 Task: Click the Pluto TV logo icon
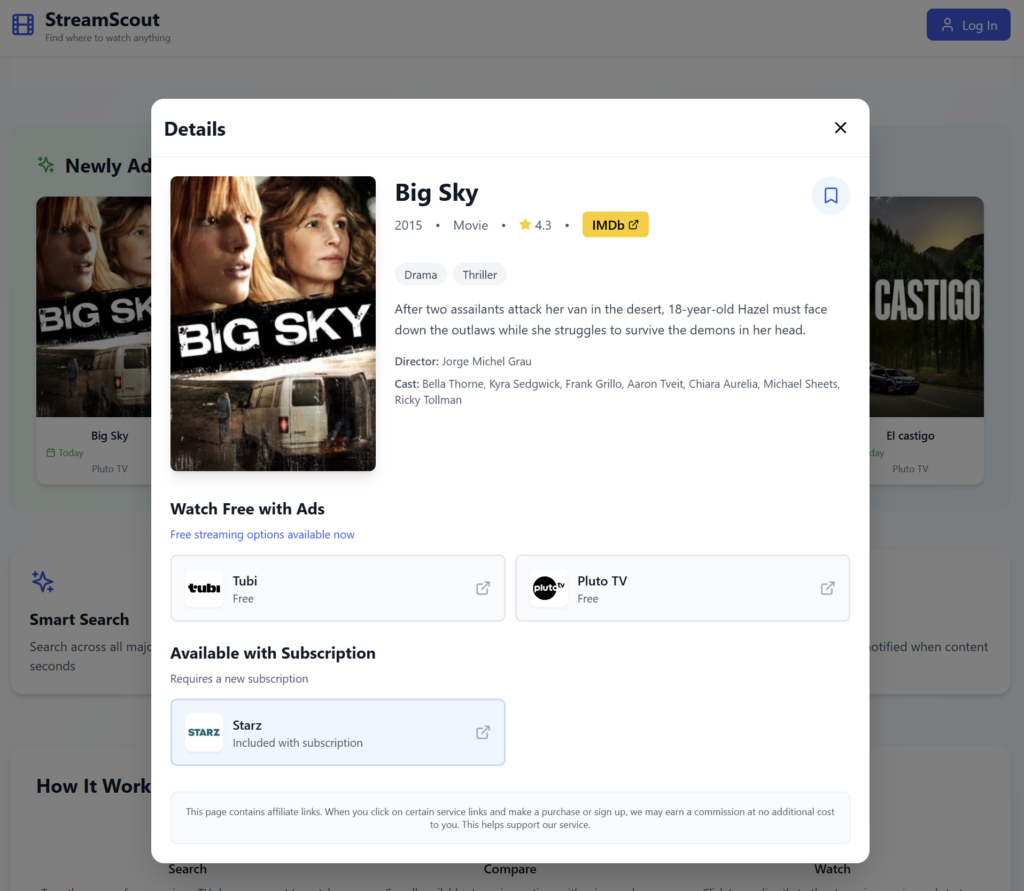549,588
